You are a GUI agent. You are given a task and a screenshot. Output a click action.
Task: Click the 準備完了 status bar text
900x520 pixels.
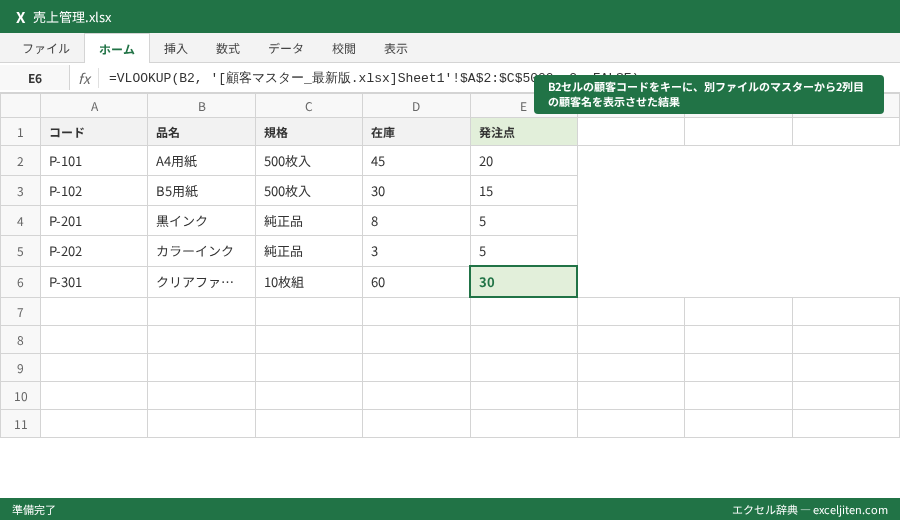coord(34,510)
